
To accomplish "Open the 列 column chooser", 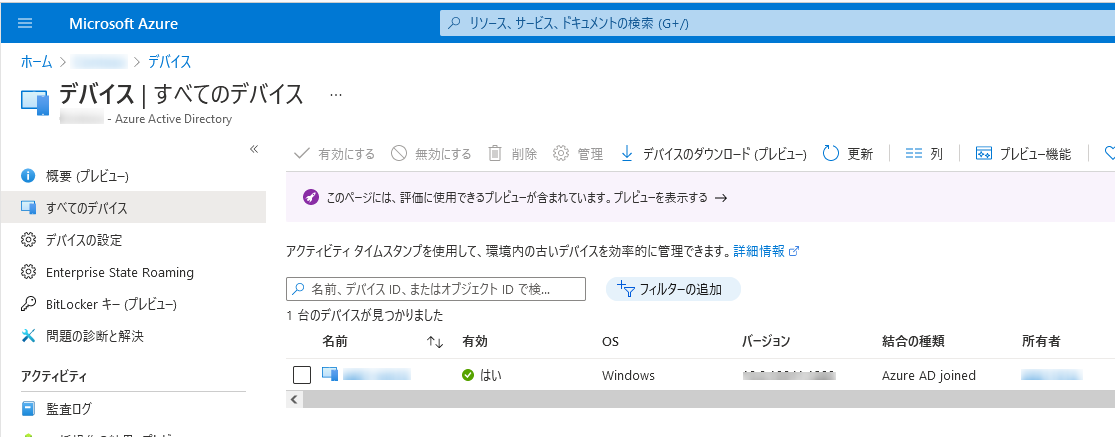I will 924,153.
